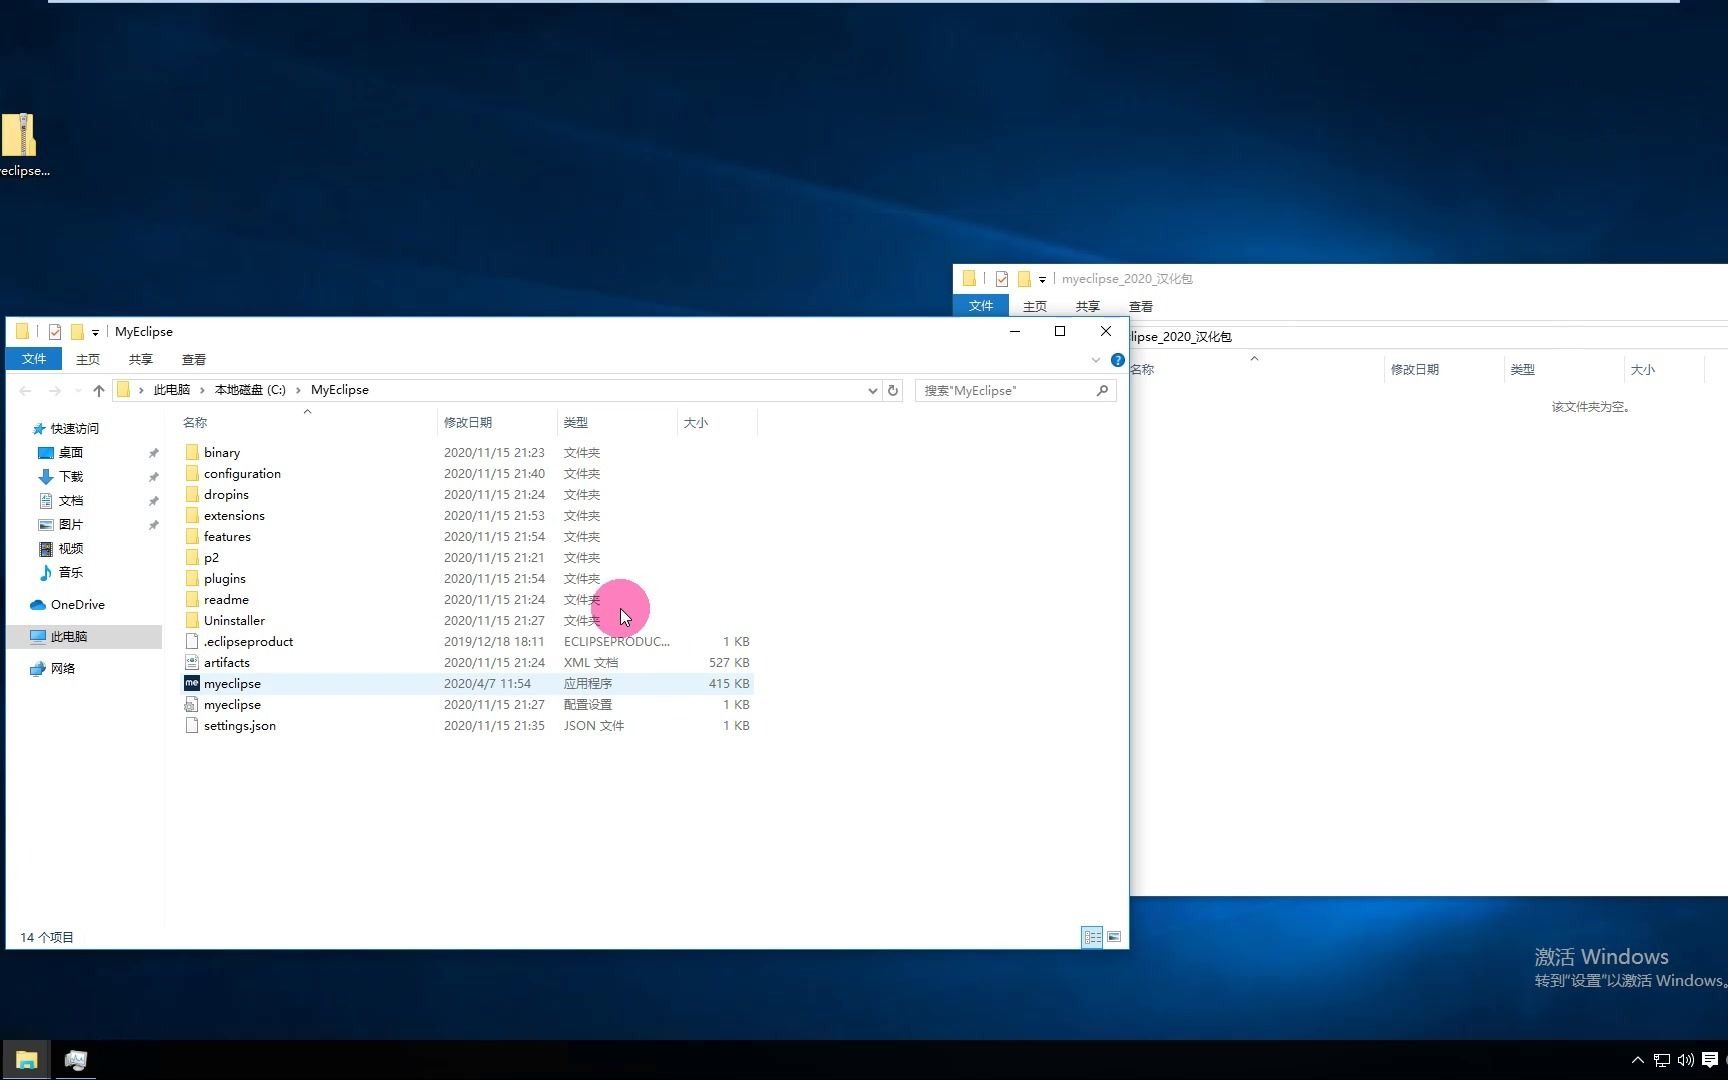Select the dropins folder

(x=226, y=494)
